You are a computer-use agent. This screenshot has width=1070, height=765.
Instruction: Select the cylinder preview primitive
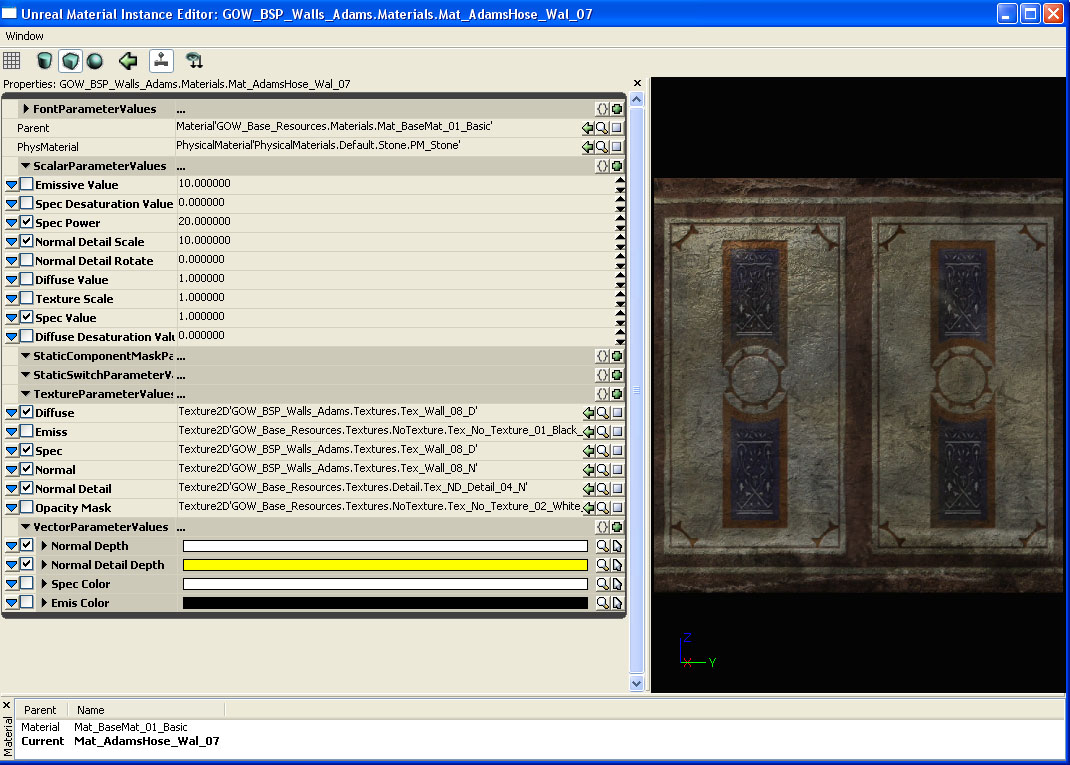tap(44, 61)
